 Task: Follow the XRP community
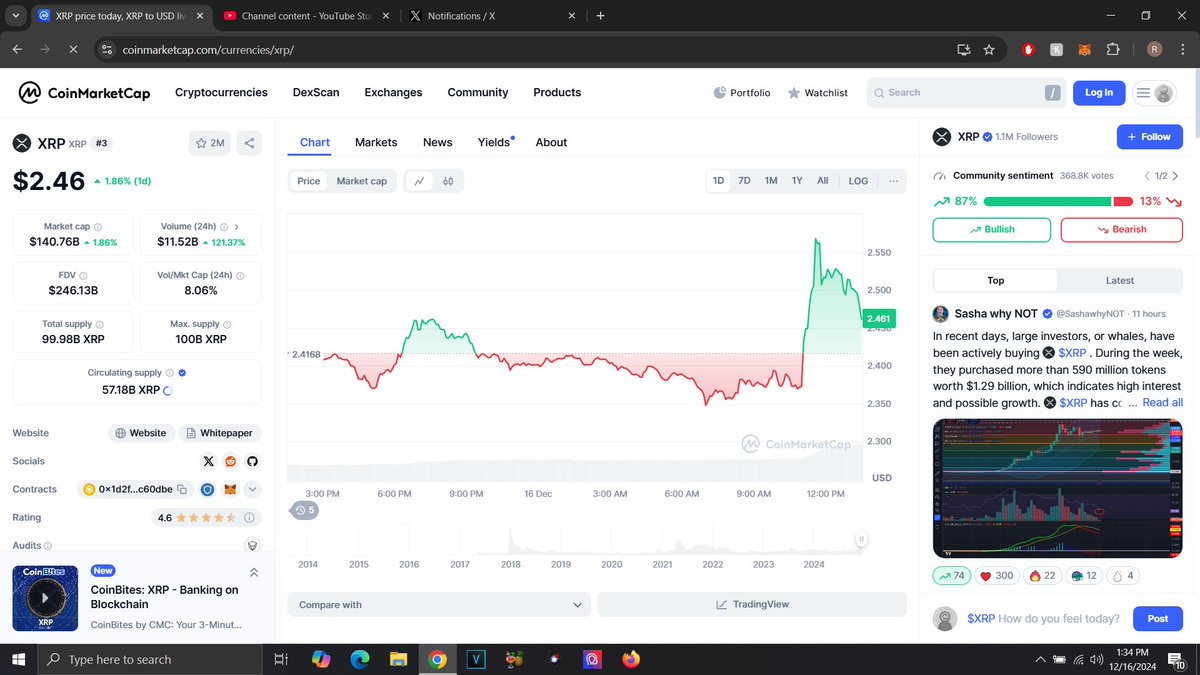click(x=1149, y=137)
